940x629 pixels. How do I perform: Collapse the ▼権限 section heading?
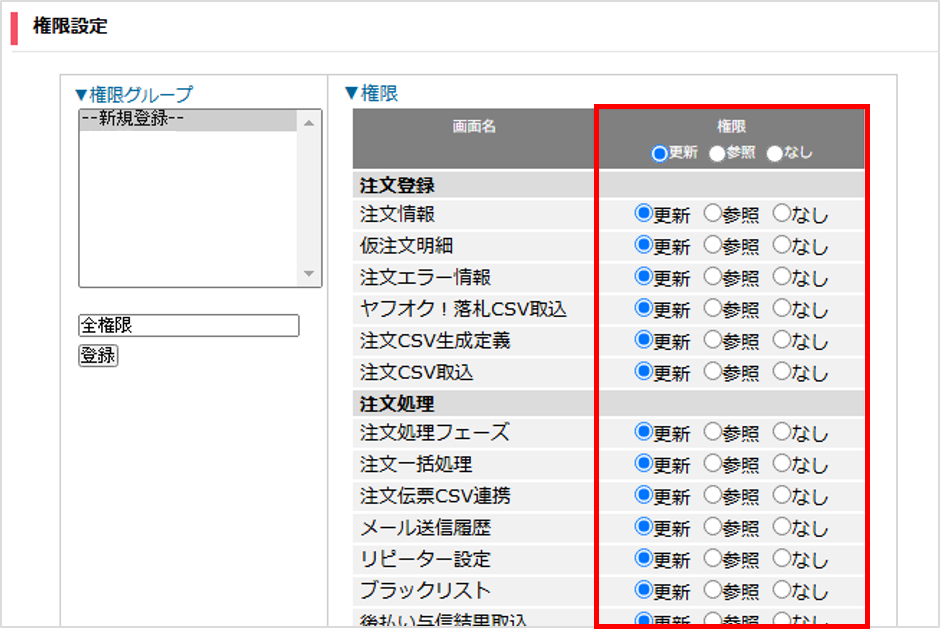click(x=372, y=94)
